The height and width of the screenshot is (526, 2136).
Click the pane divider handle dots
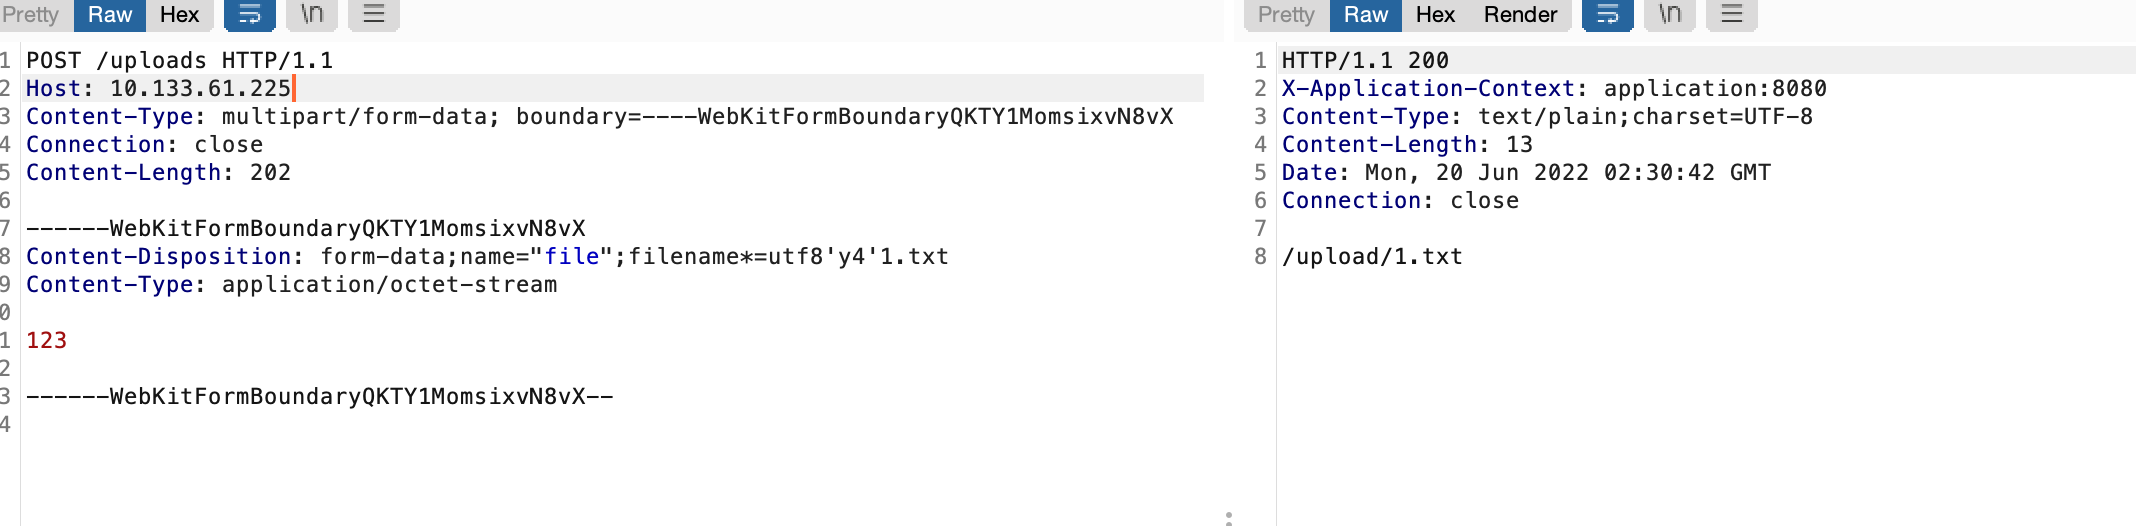1229,517
